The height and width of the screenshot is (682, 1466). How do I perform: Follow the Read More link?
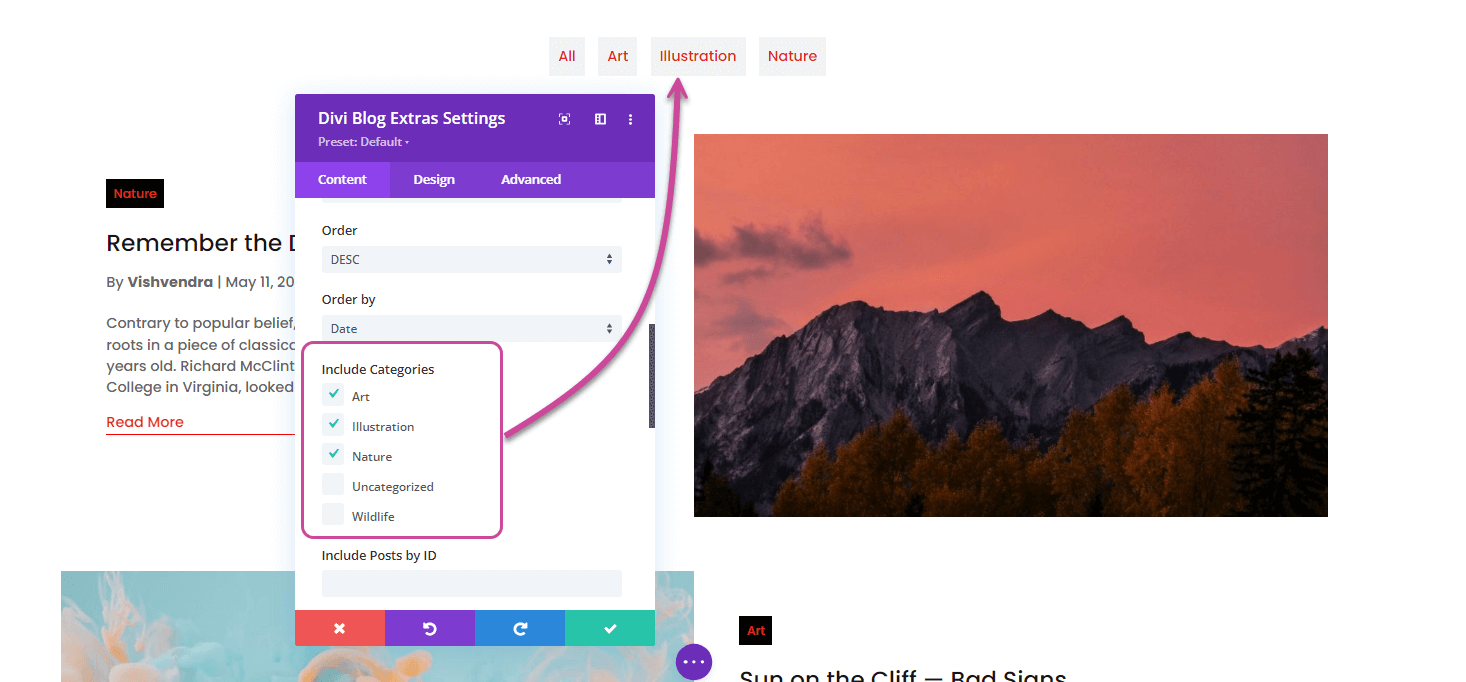(x=145, y=422)
